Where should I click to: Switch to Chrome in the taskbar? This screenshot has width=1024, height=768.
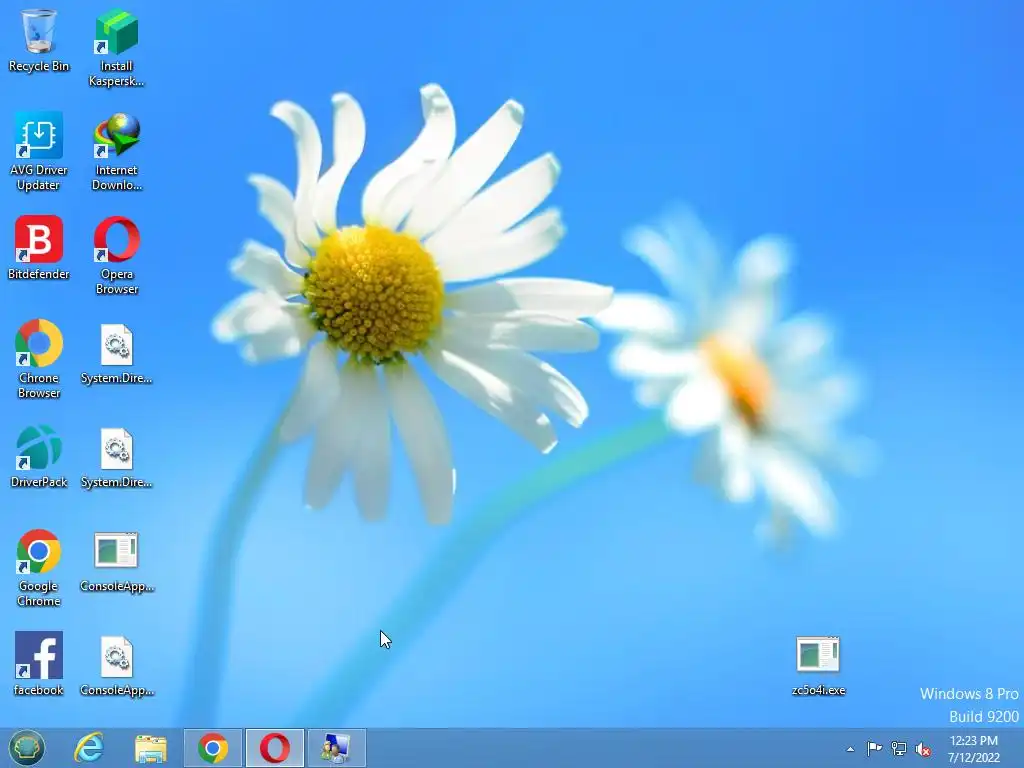click(213, 748)
